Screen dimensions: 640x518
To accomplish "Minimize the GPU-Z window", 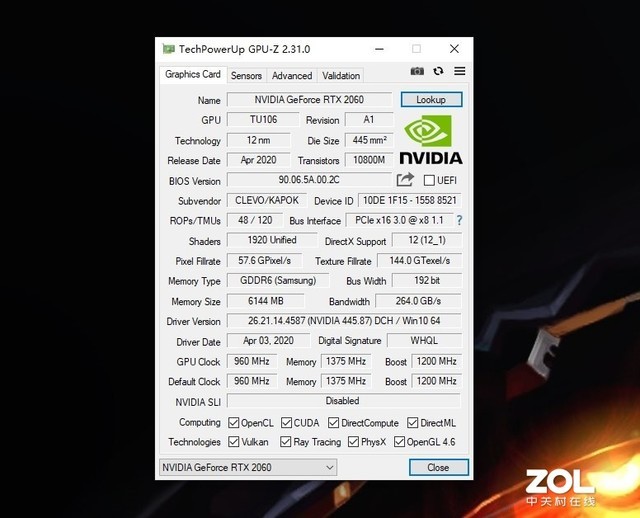I will [379, 49].
